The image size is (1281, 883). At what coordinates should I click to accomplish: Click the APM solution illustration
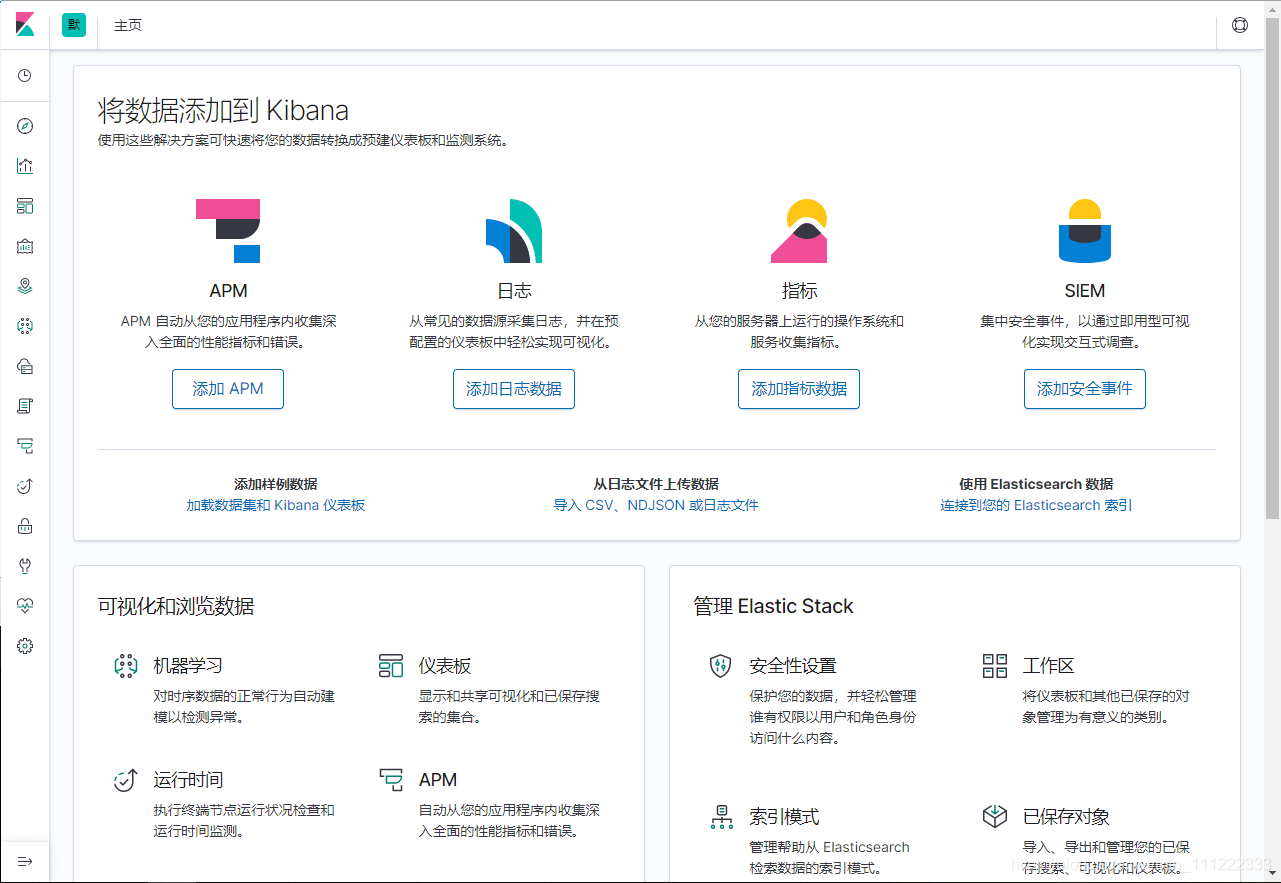tap(228, 230)
